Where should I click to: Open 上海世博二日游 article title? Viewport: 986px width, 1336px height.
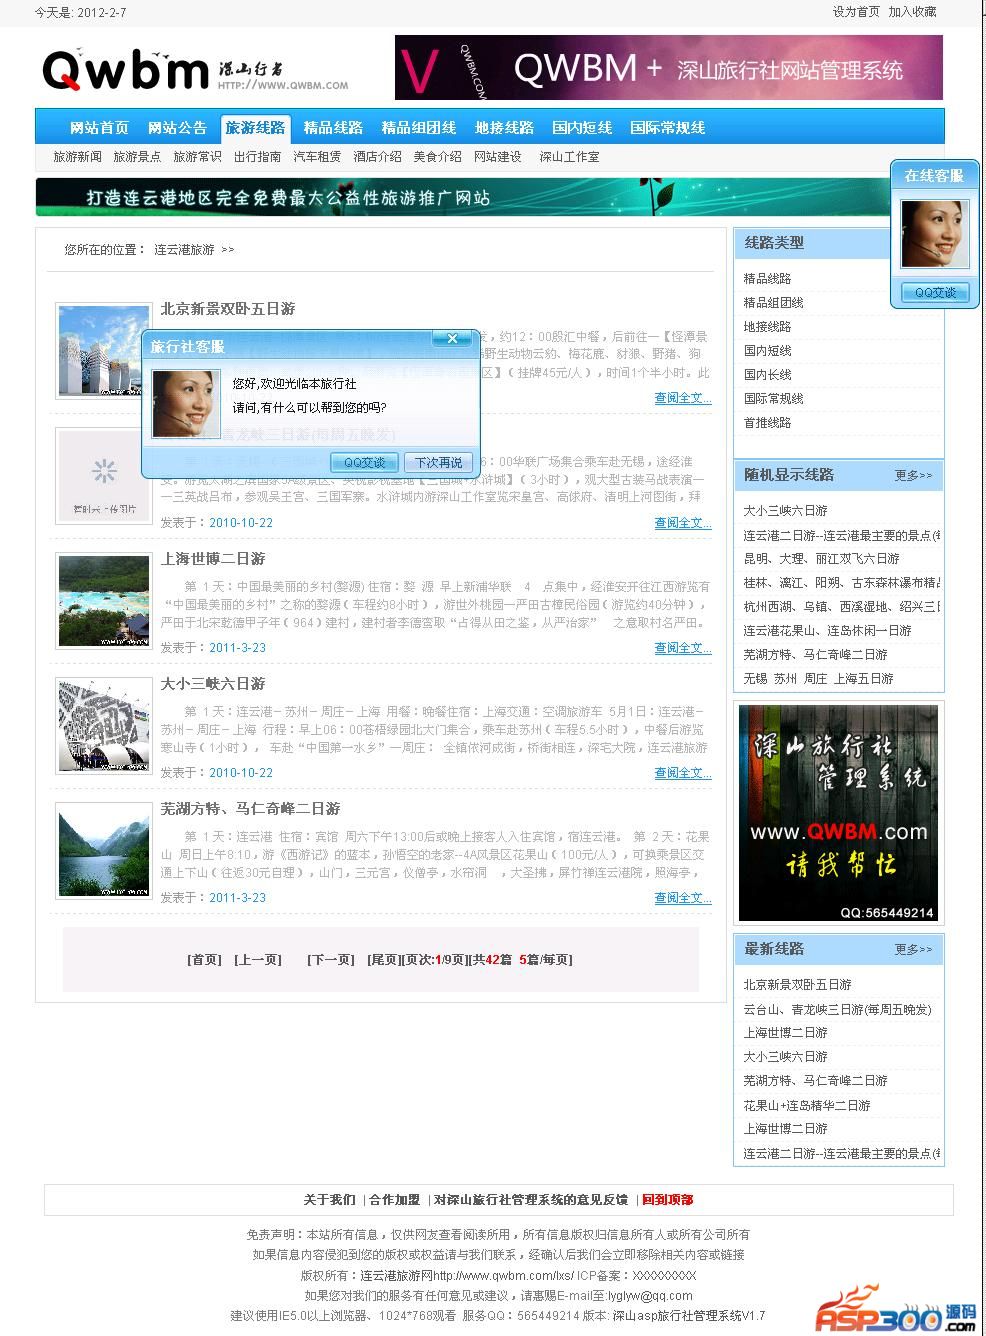(x=213, y=559)
